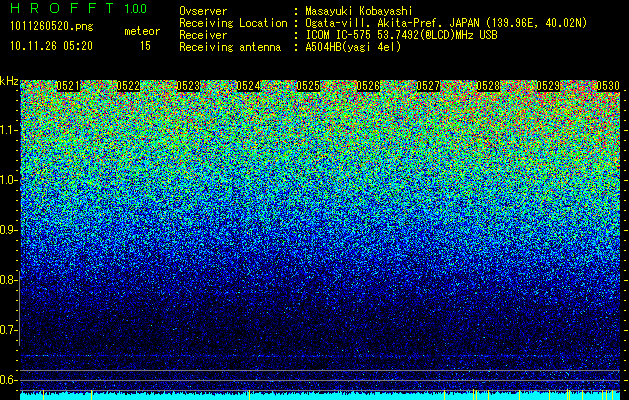This screenshot has width=629, height=400.
Task: Click the yellow meteor tick beneath 0524
Action: 250,395
